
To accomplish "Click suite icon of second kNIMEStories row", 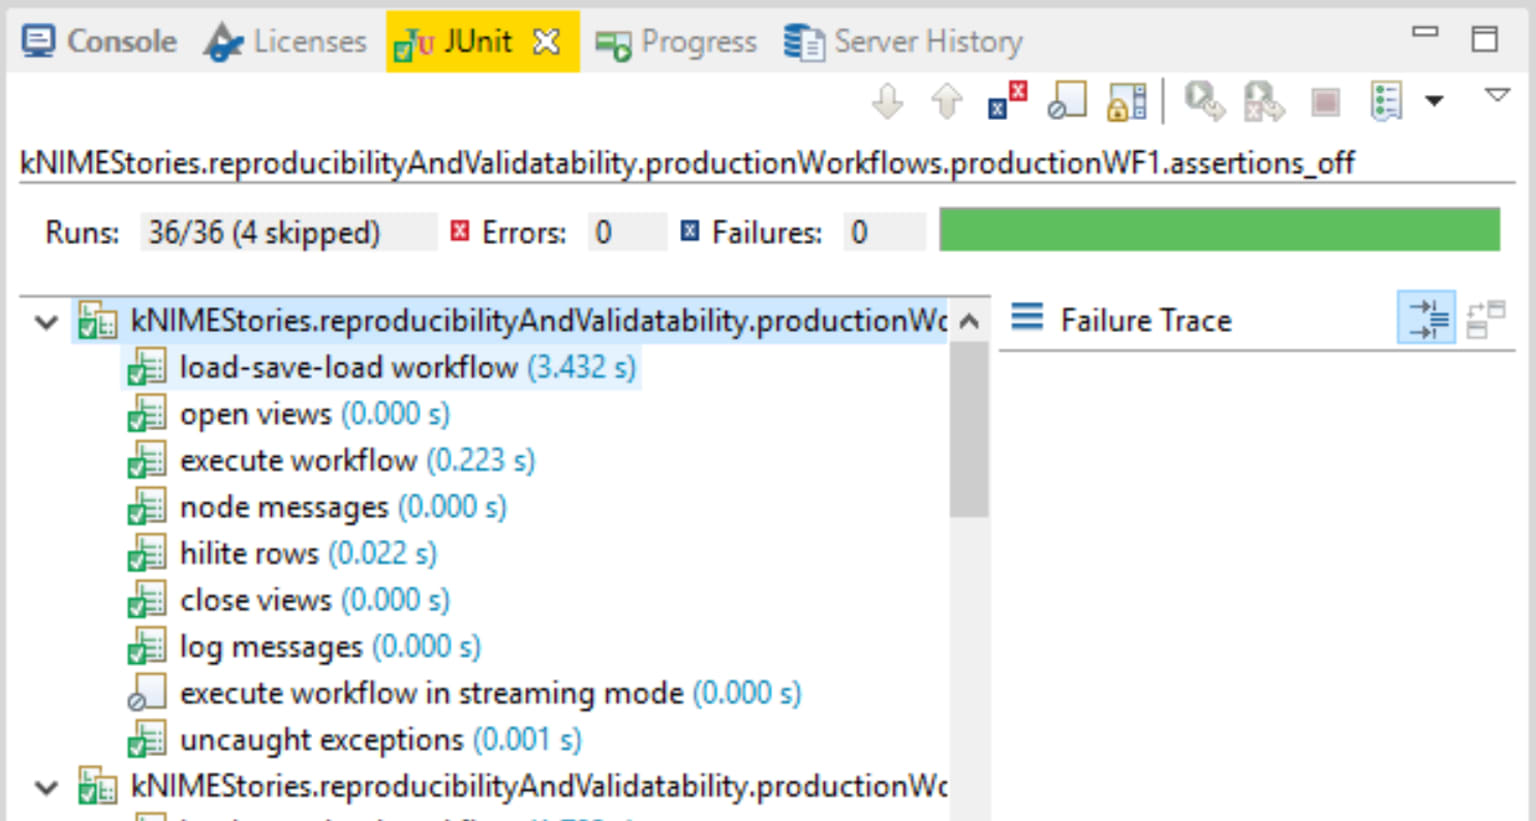I will point(98,787).
